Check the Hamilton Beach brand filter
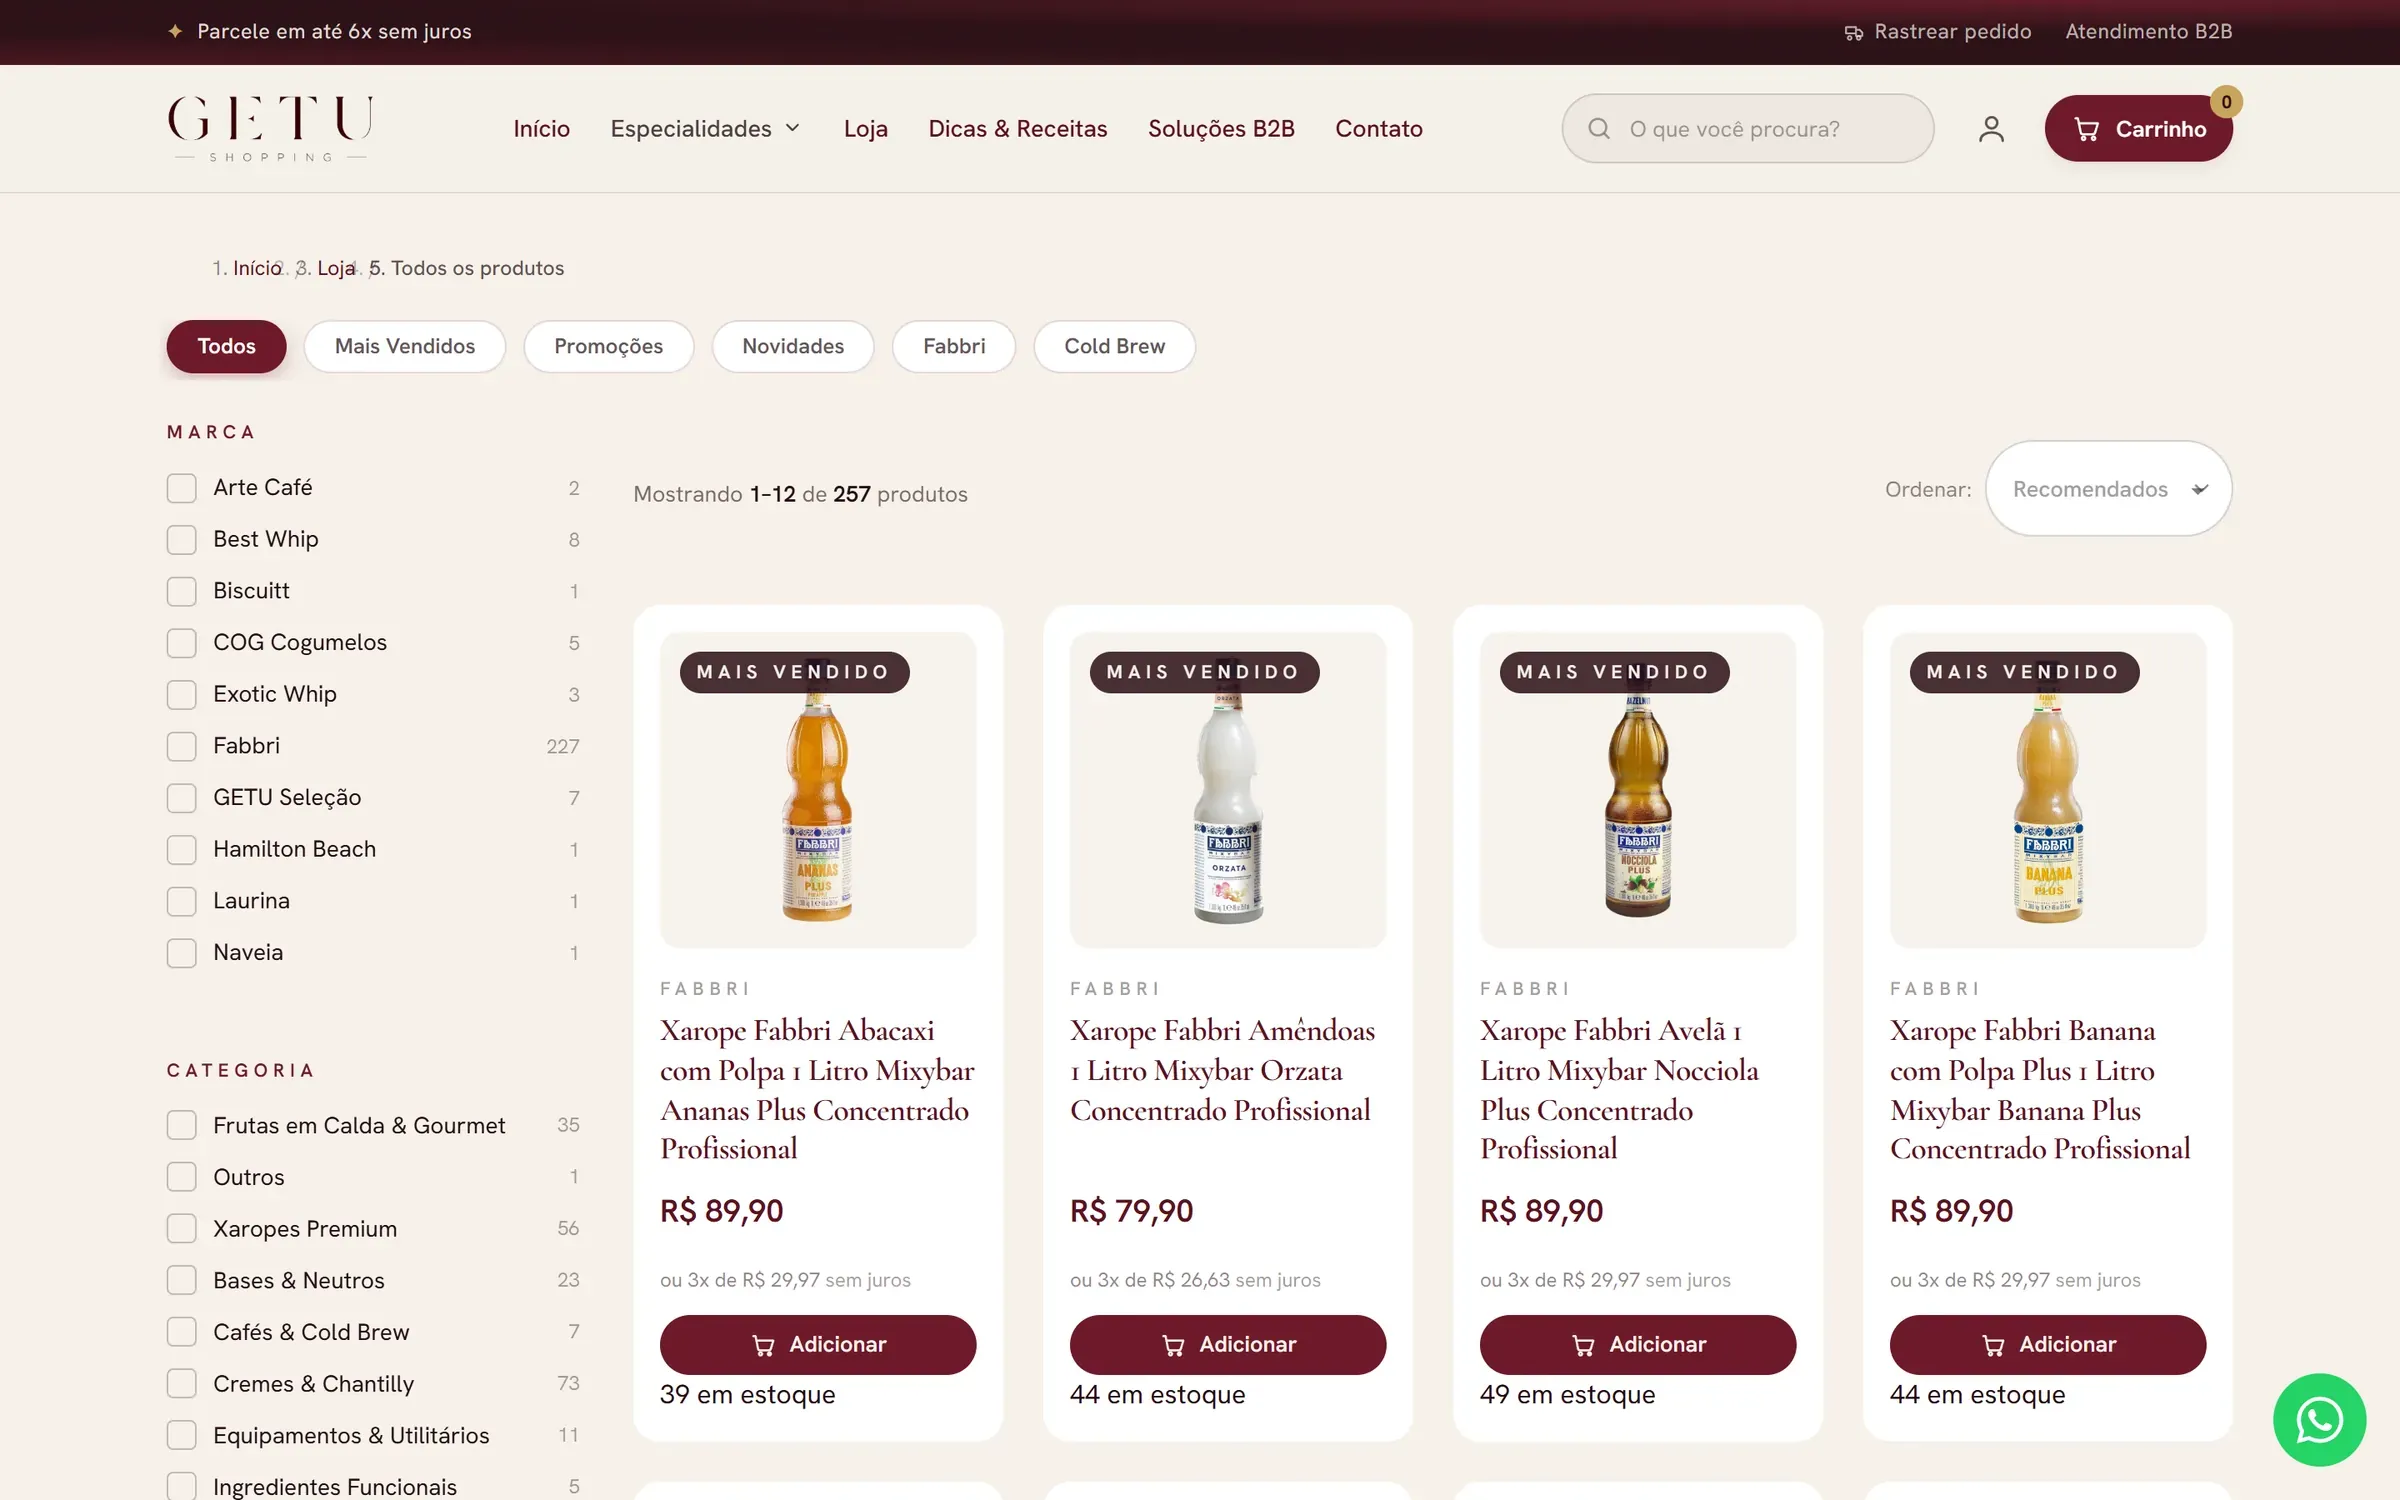 (181, 850)
